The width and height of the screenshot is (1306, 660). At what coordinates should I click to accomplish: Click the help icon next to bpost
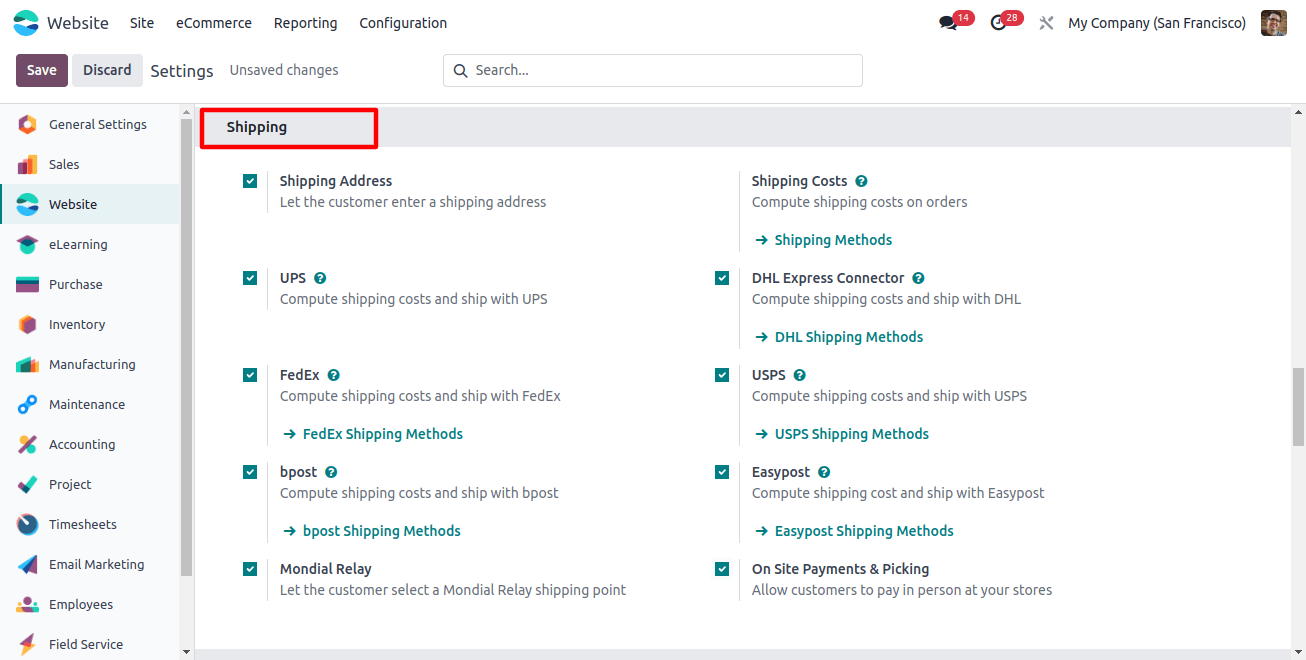331,472
